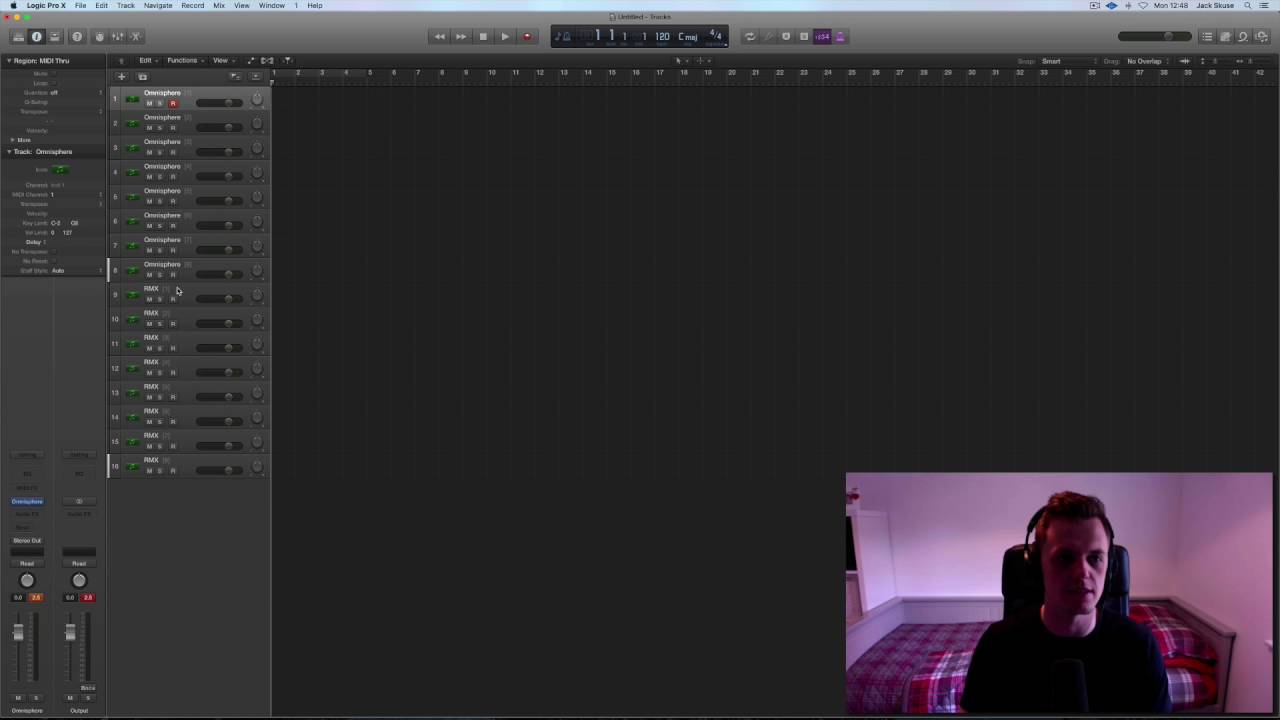Open the command-click tool menu

(x=702, y=61)
